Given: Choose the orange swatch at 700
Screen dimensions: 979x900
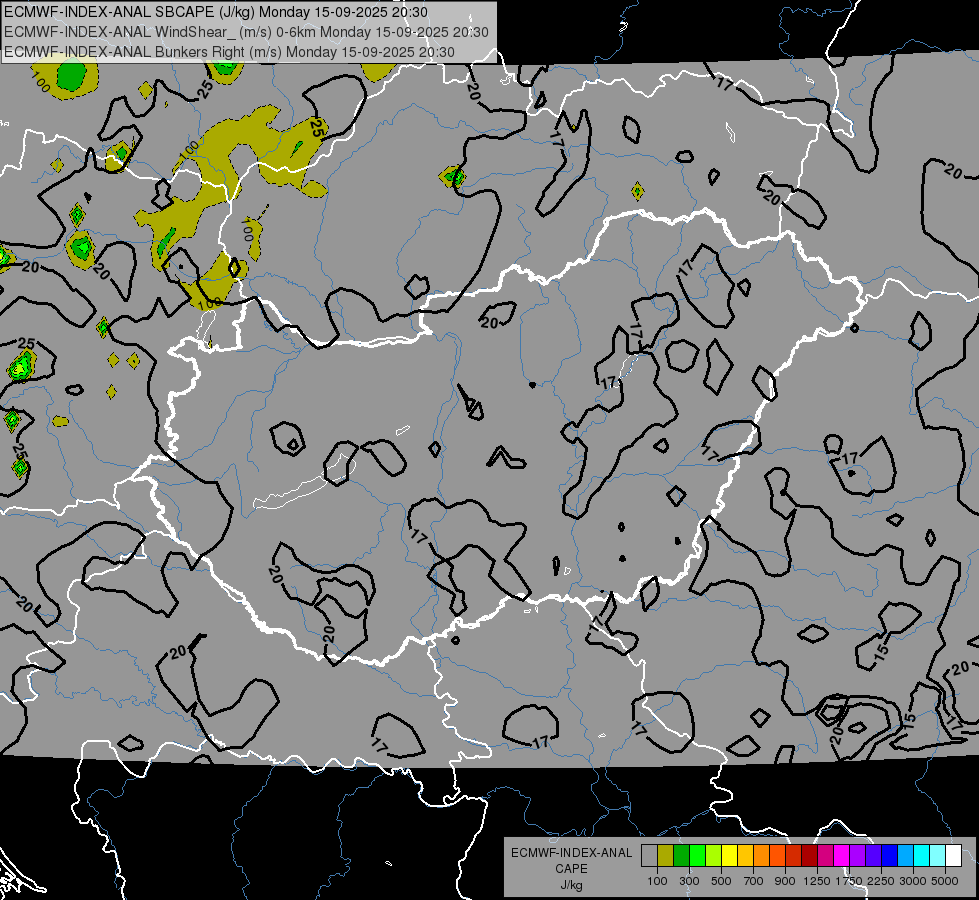Looking at the screenshot, I should coord(761,855).
